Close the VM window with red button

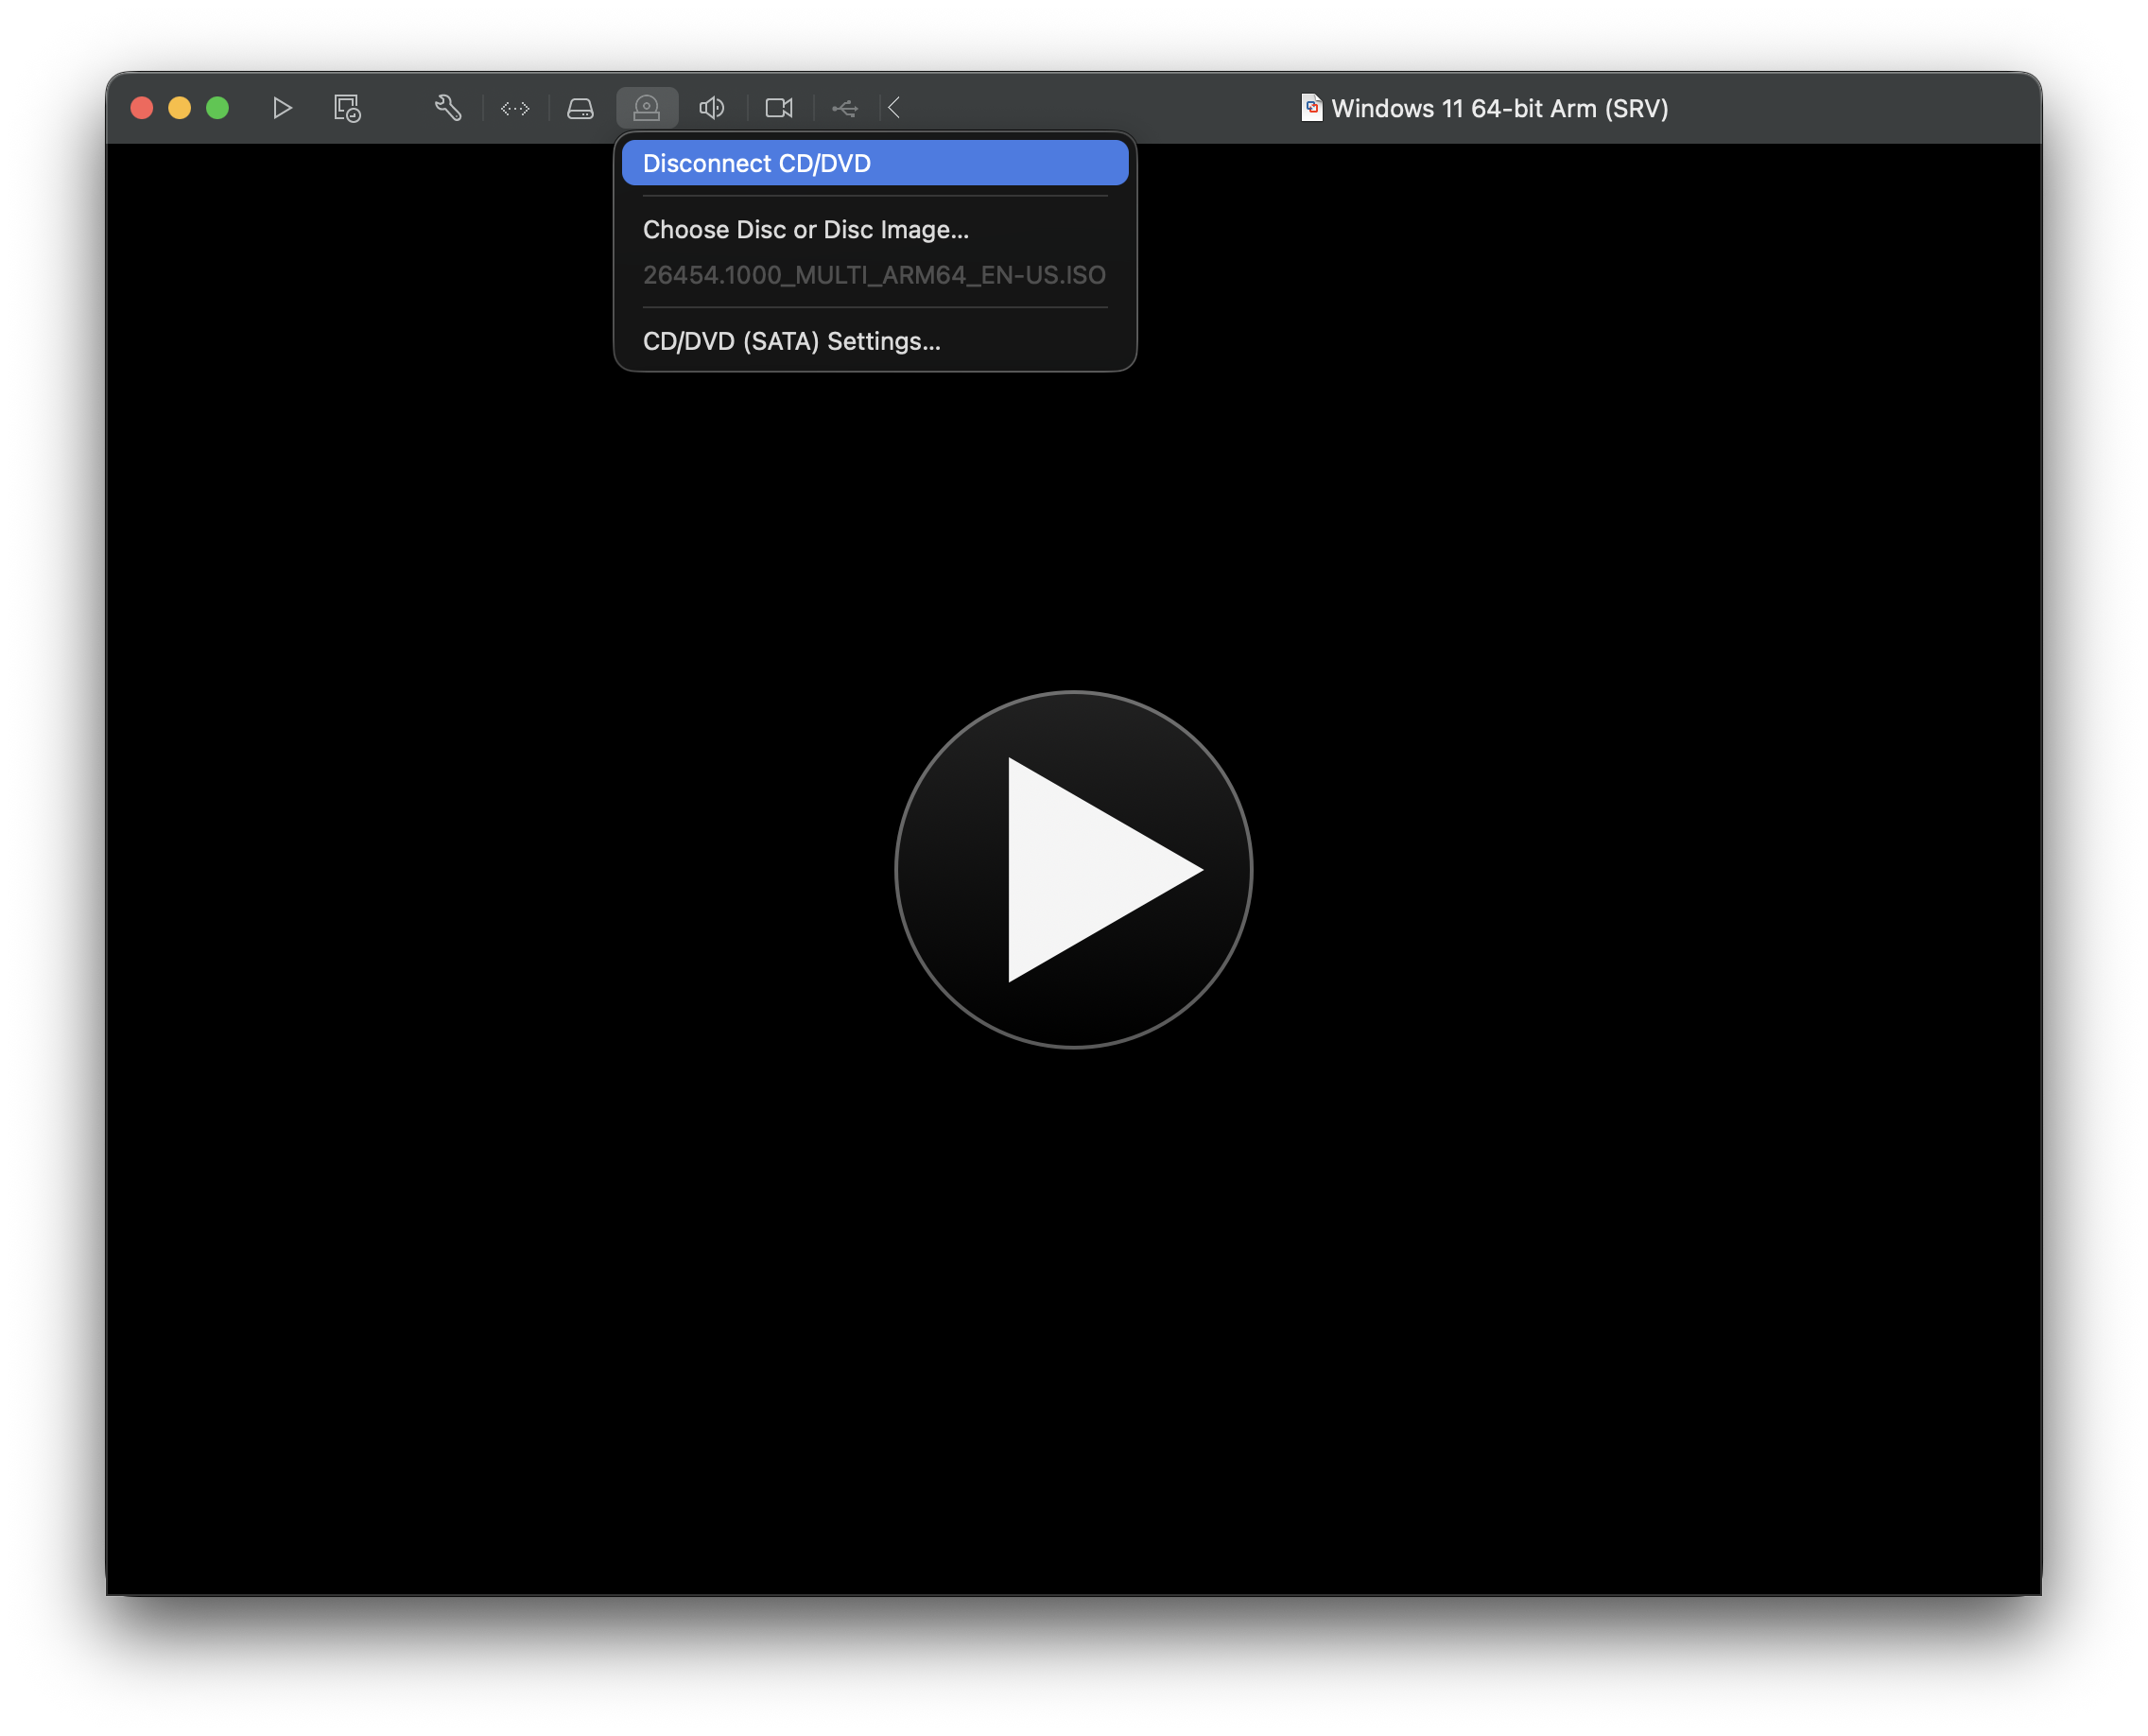click(142, 108)
